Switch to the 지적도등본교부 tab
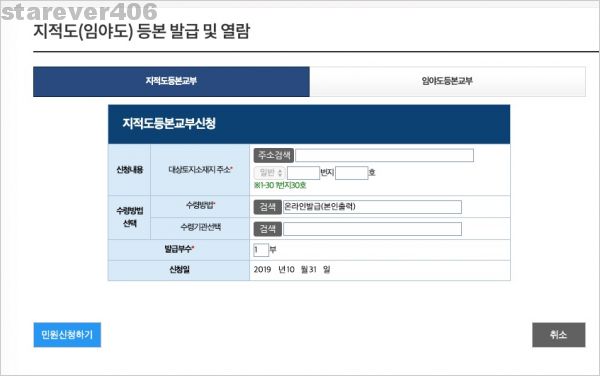The height and width of the screenshot is (376, 600). click(171, 81)
